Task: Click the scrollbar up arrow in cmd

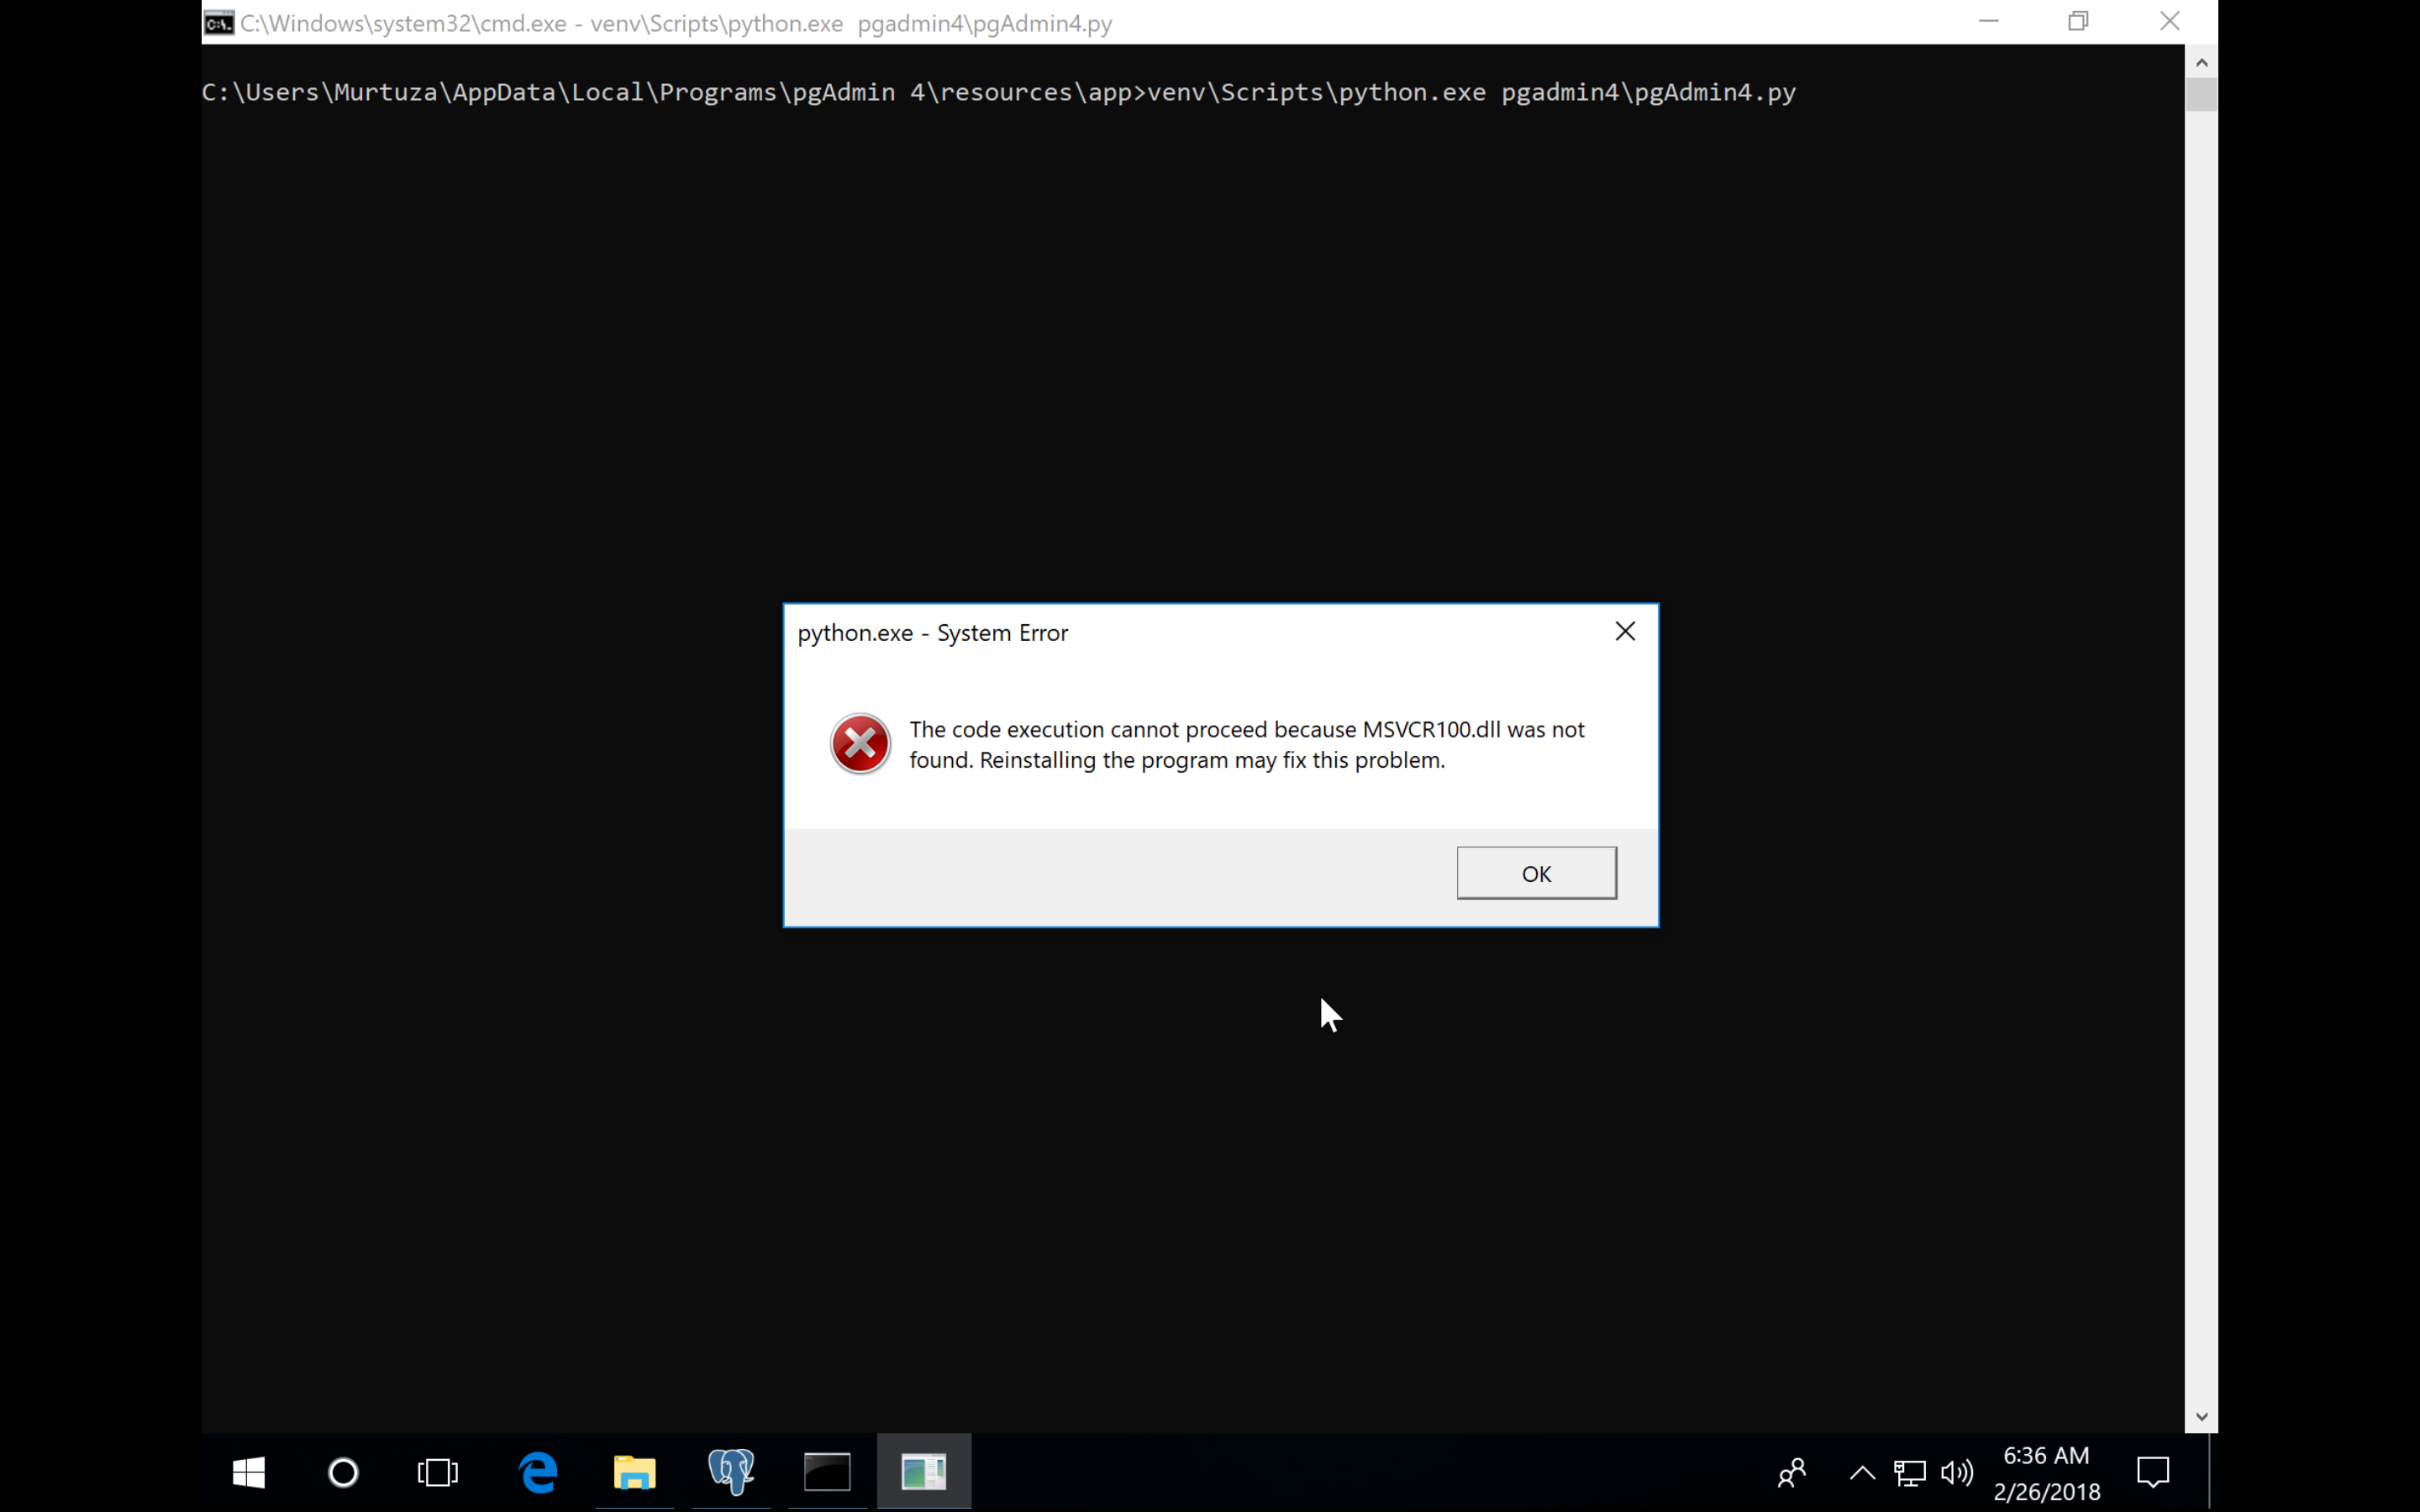Action: pos(2201,62)
